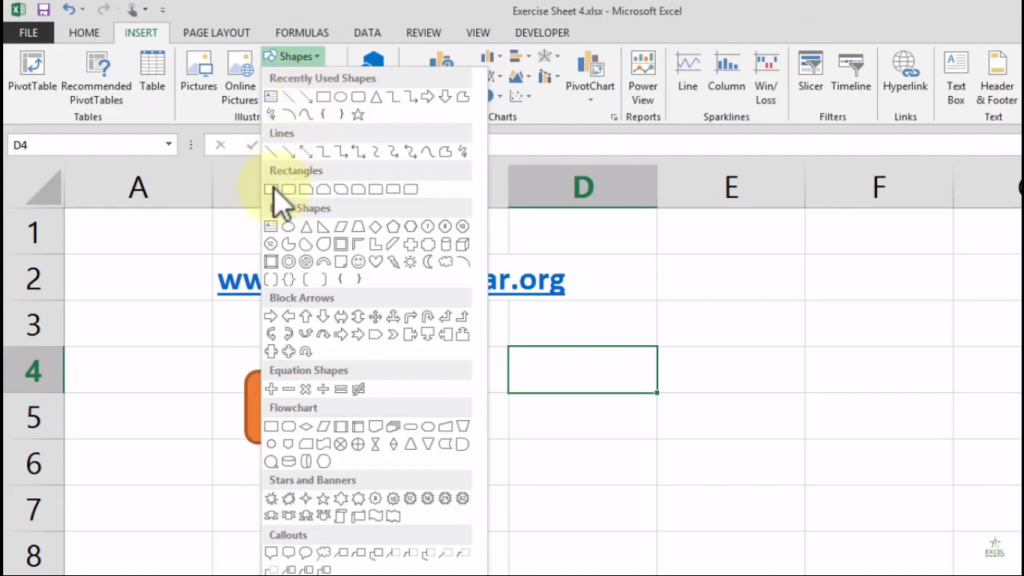The image size is (1024, 576).
Task: Click the column F header
Action: (x=879, y=187)
